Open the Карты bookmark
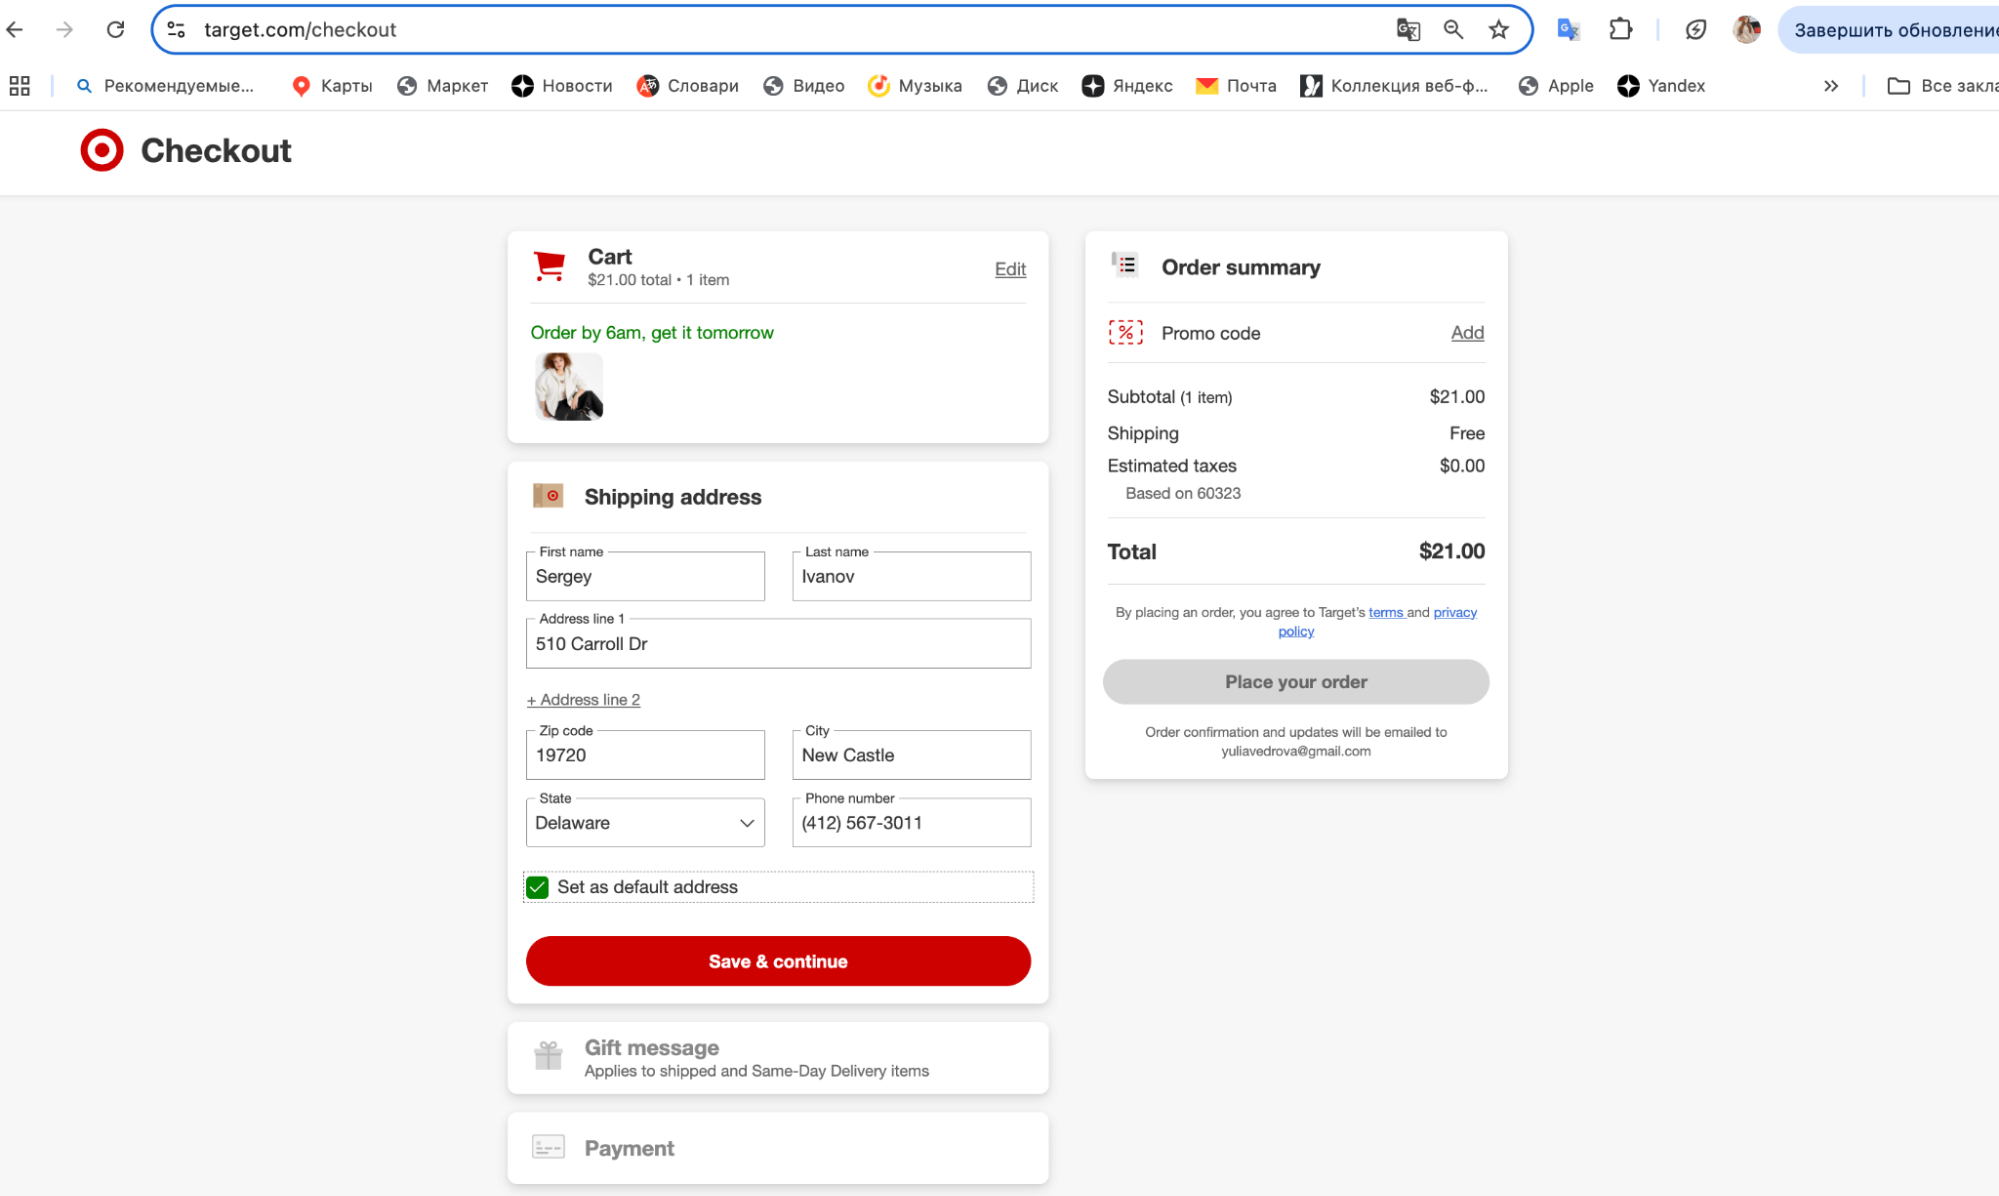This screenshot has height=1196, width=1999. coord(332,86)
